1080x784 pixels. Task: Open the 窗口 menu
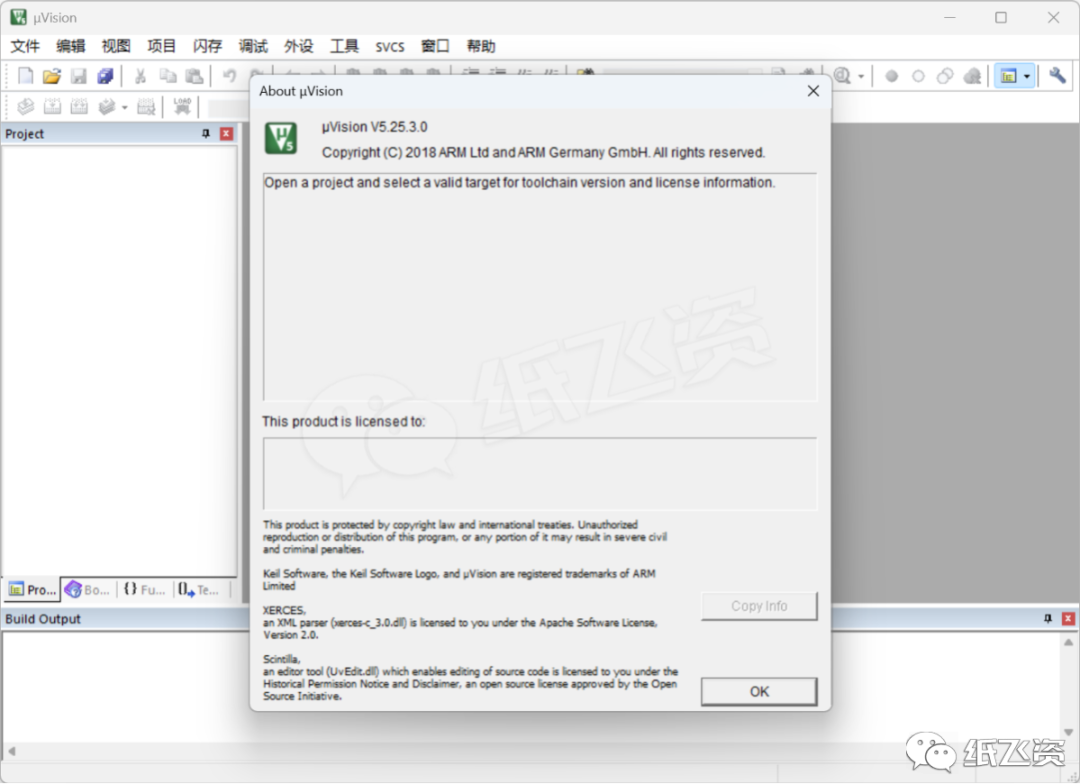pyautogui.click(x=435, y=46)
